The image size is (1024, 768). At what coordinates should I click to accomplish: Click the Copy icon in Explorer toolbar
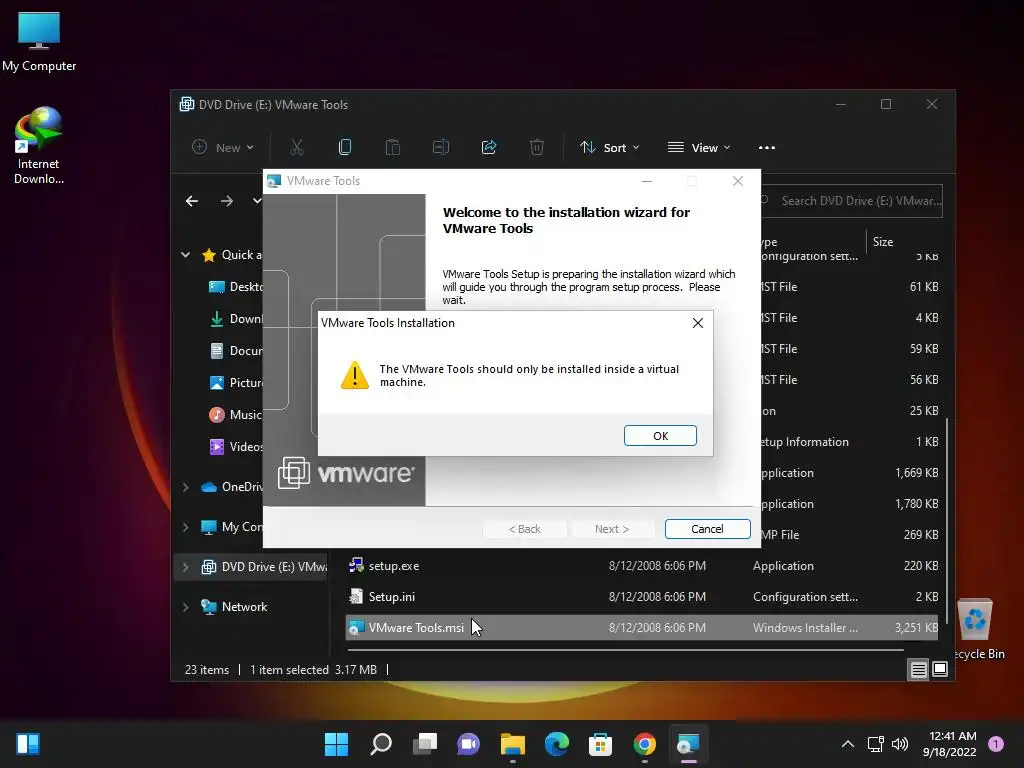pyautogui.click(x=345, y=148)
